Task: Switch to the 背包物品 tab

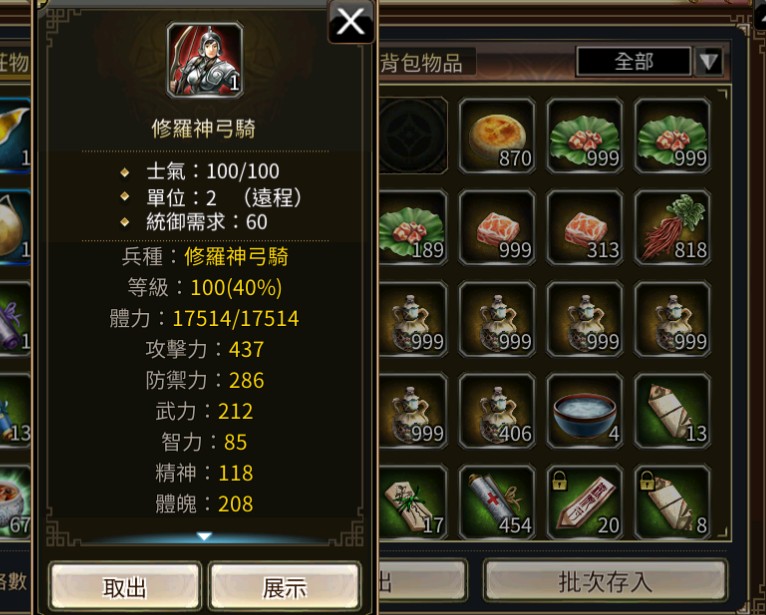Action: (x=421, y=63)
